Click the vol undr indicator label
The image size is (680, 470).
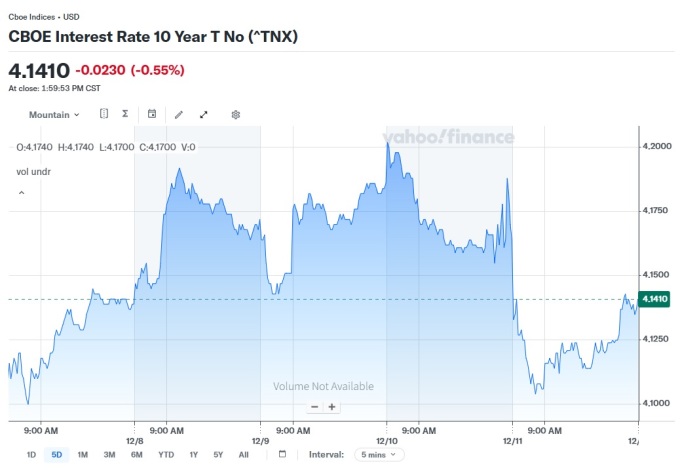pos(34,172)
